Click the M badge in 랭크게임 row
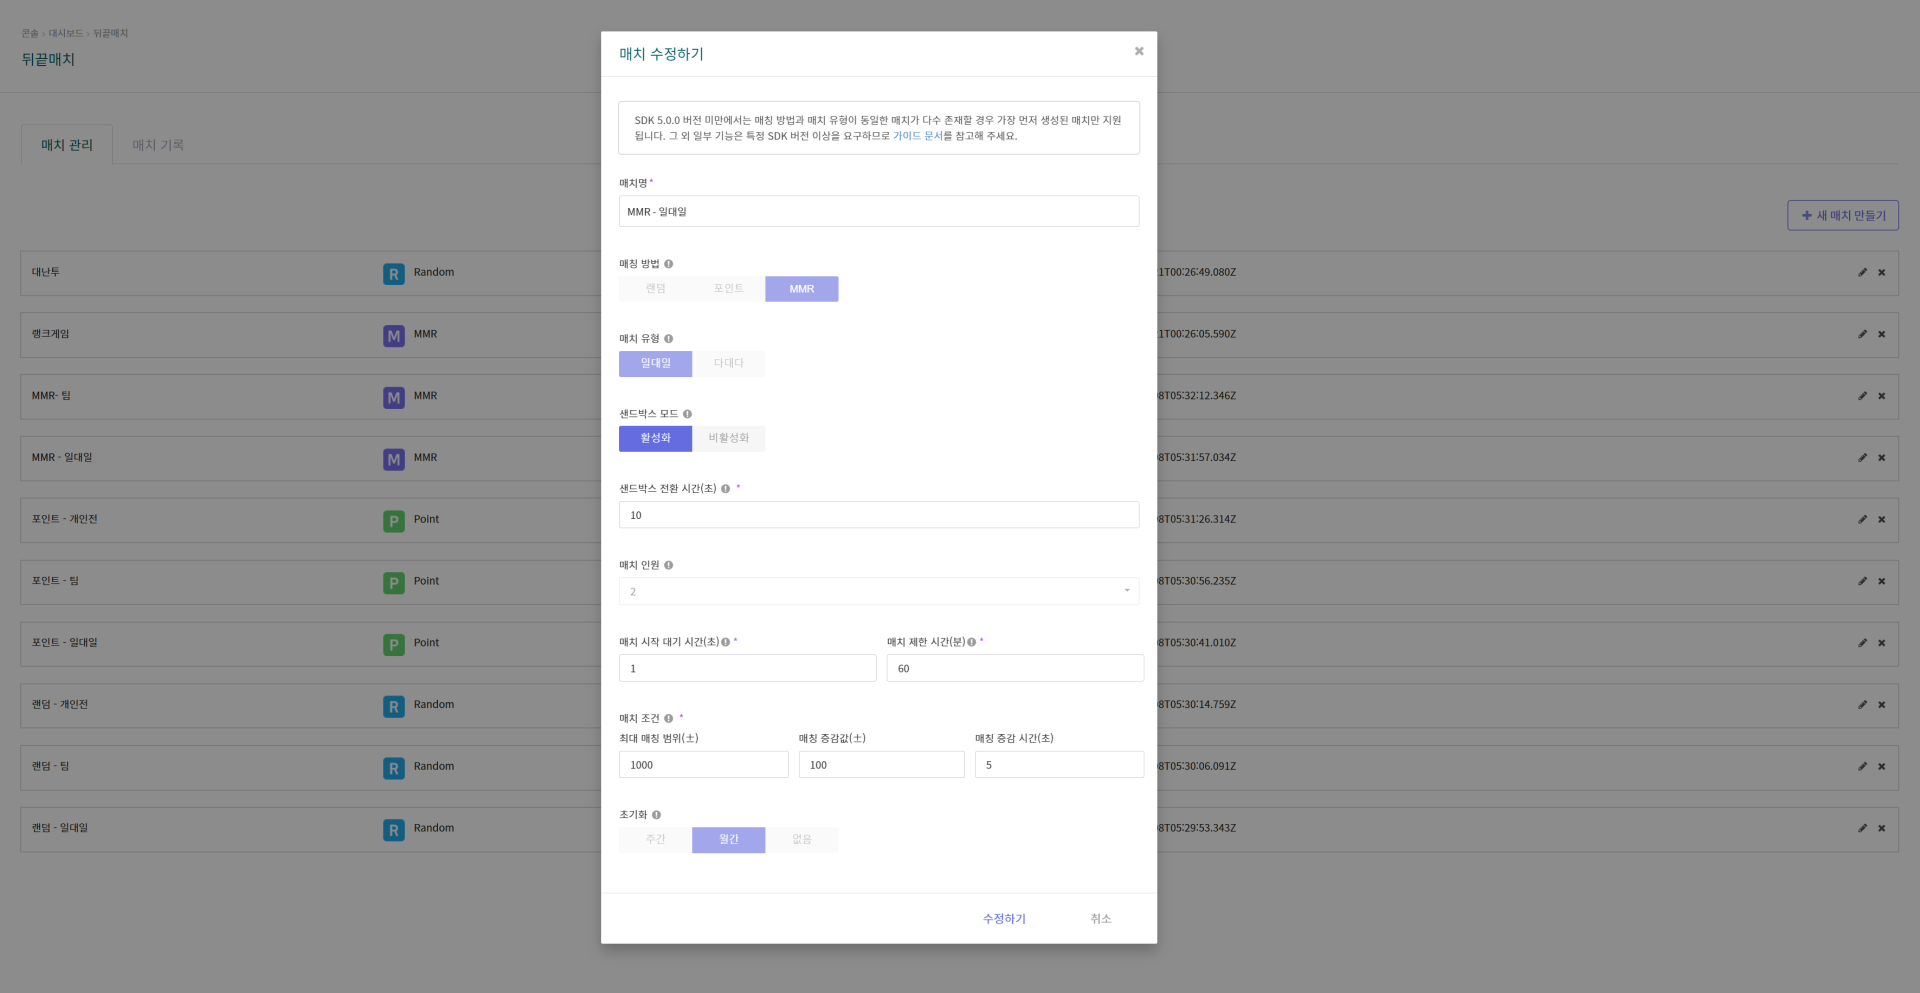 (394, 335)
